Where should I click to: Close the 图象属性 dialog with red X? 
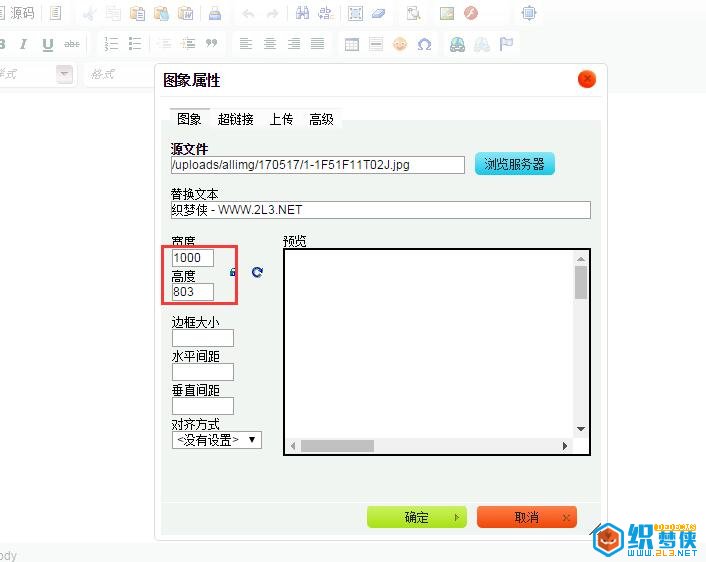point(586,79)
